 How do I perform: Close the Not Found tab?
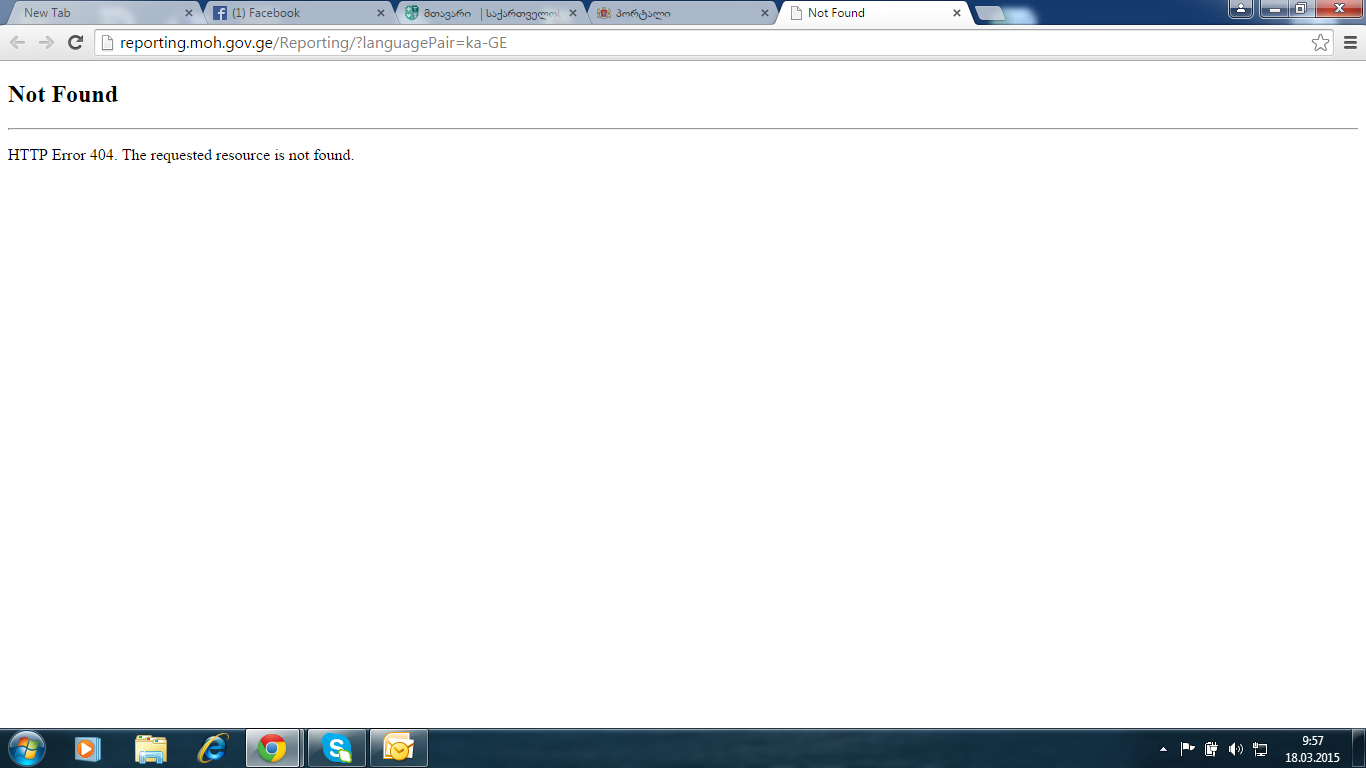(x=956, y=13)
